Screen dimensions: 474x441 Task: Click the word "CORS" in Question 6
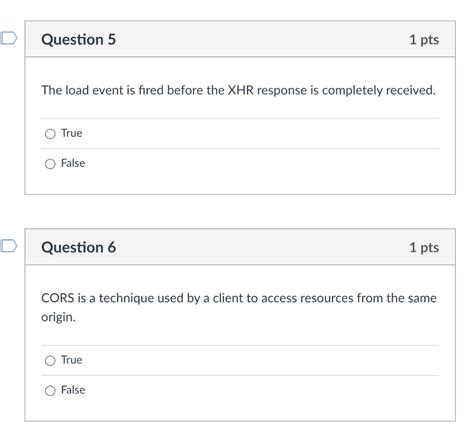tap(58, 298)
